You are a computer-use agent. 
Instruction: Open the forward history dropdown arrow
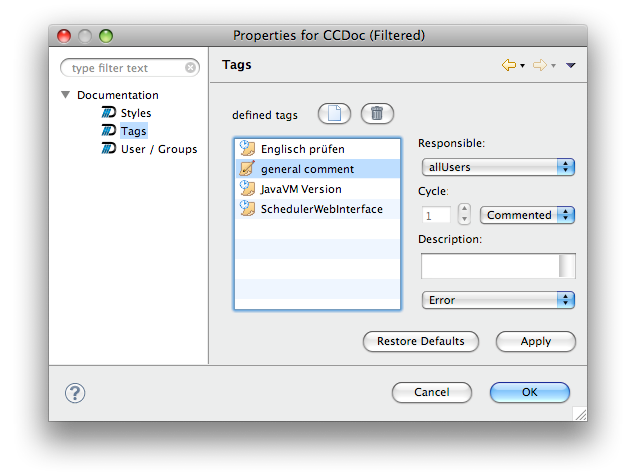click(553, 66)
